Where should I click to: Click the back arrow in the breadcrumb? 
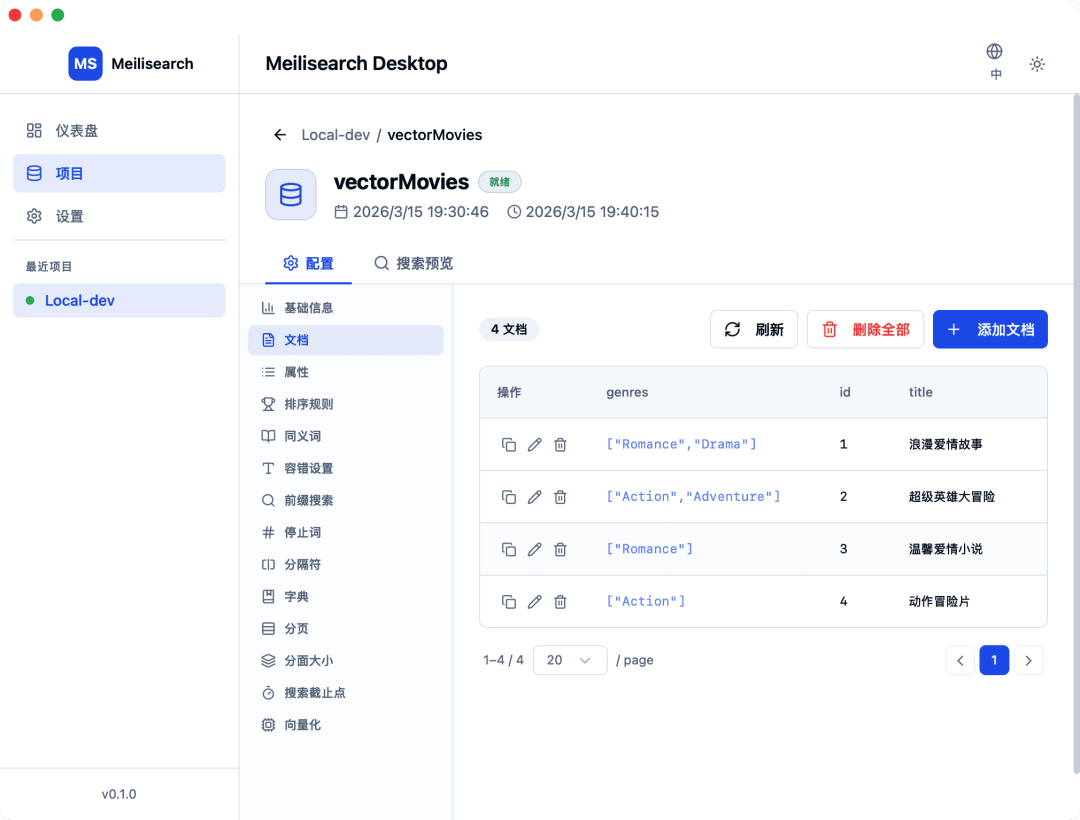[x=279, y=134]
